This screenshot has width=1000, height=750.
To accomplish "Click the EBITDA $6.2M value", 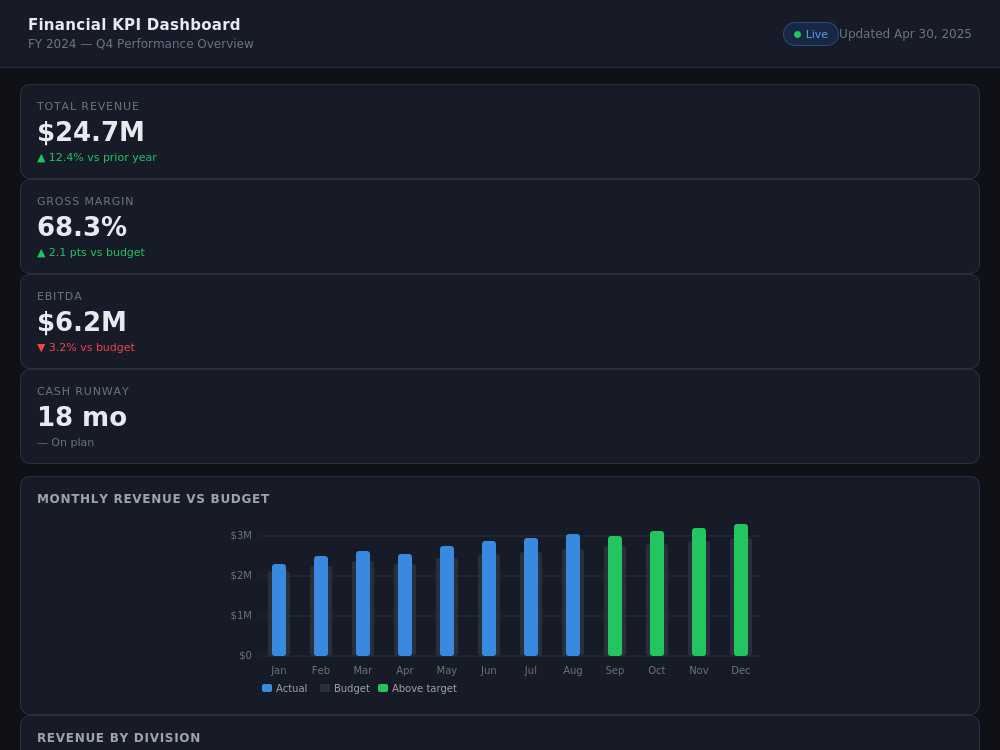I will tap(82, 322).
